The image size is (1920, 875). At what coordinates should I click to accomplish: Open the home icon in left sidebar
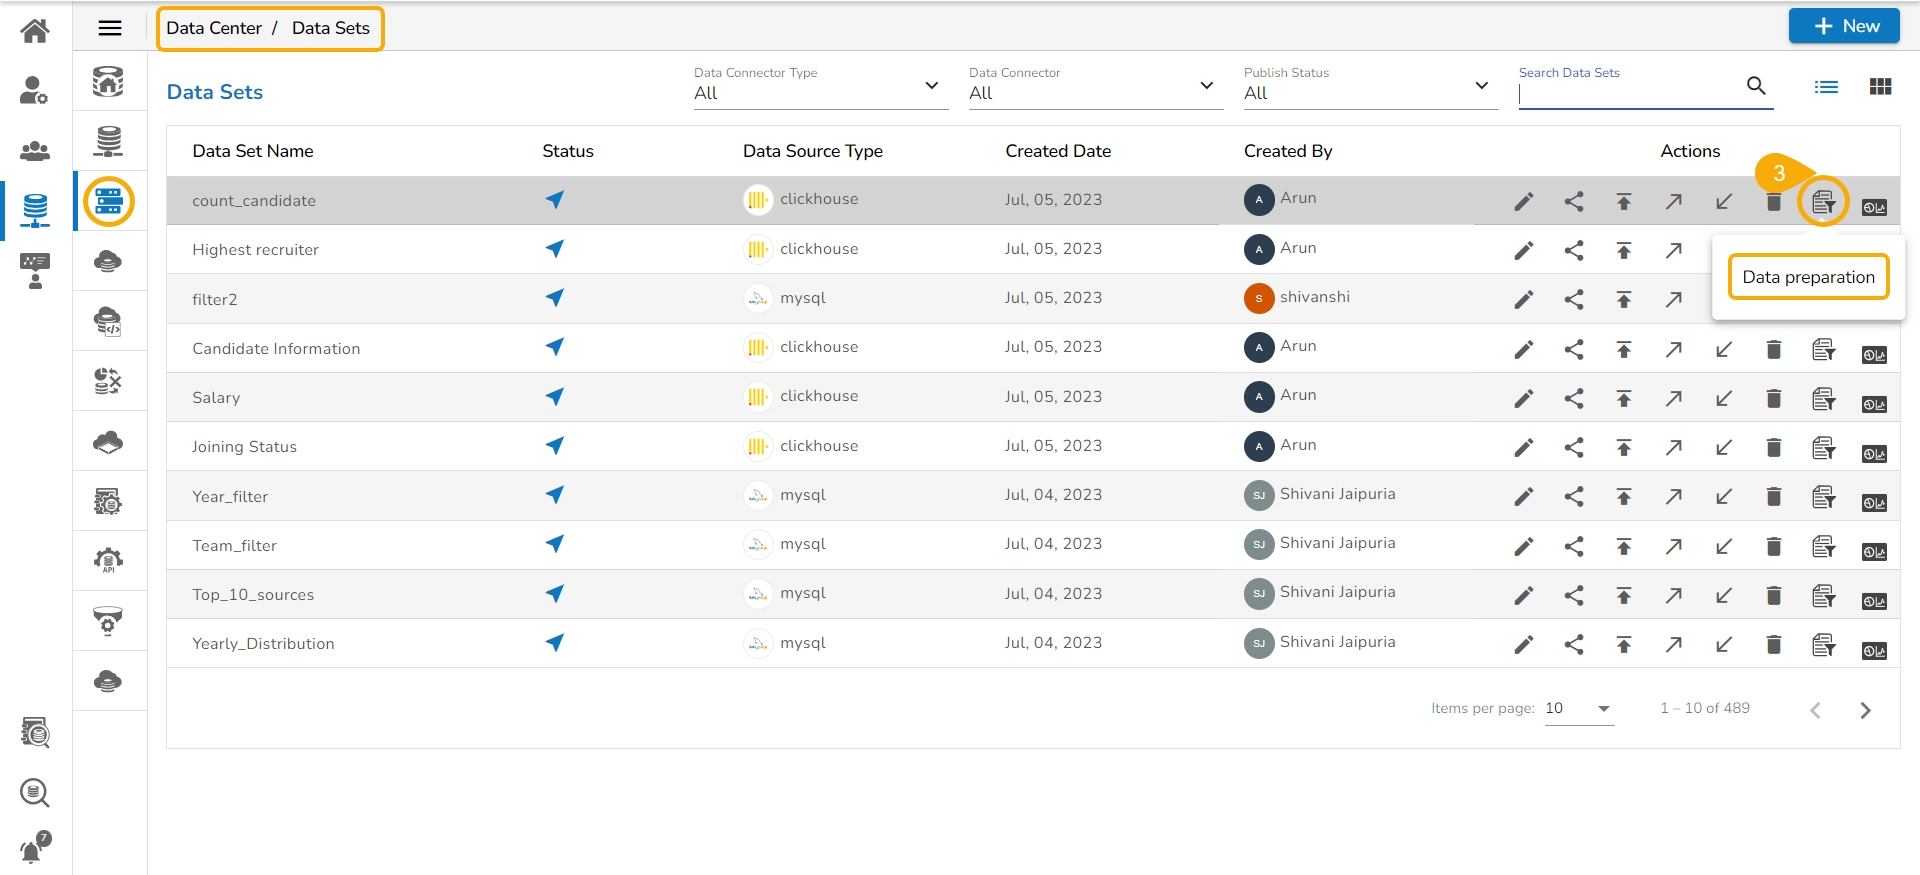pos(35,31)
